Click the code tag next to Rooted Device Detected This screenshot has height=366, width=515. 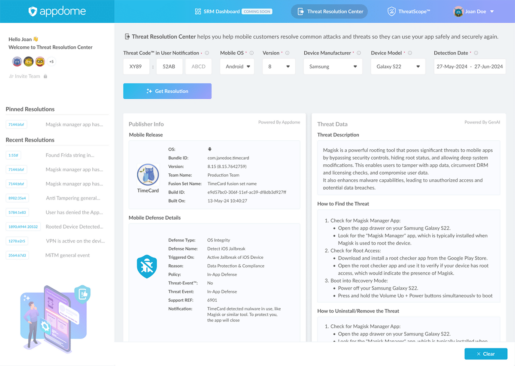click(23, 227)
